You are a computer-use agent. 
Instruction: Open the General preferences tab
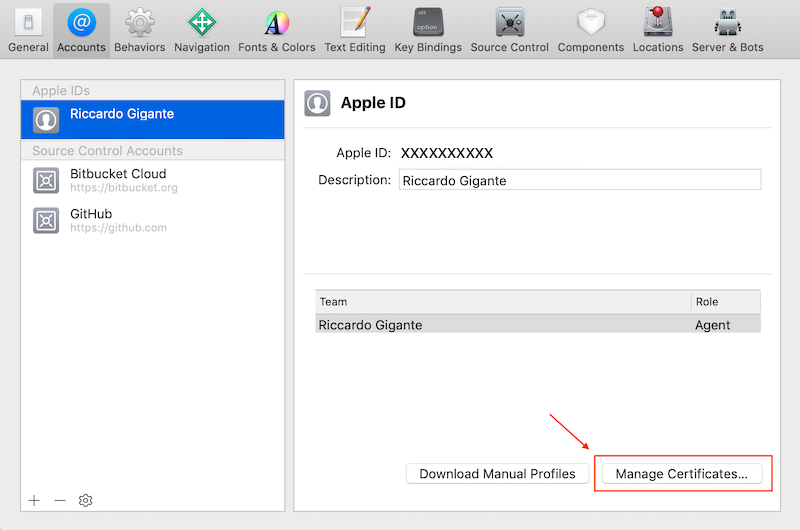28,30
